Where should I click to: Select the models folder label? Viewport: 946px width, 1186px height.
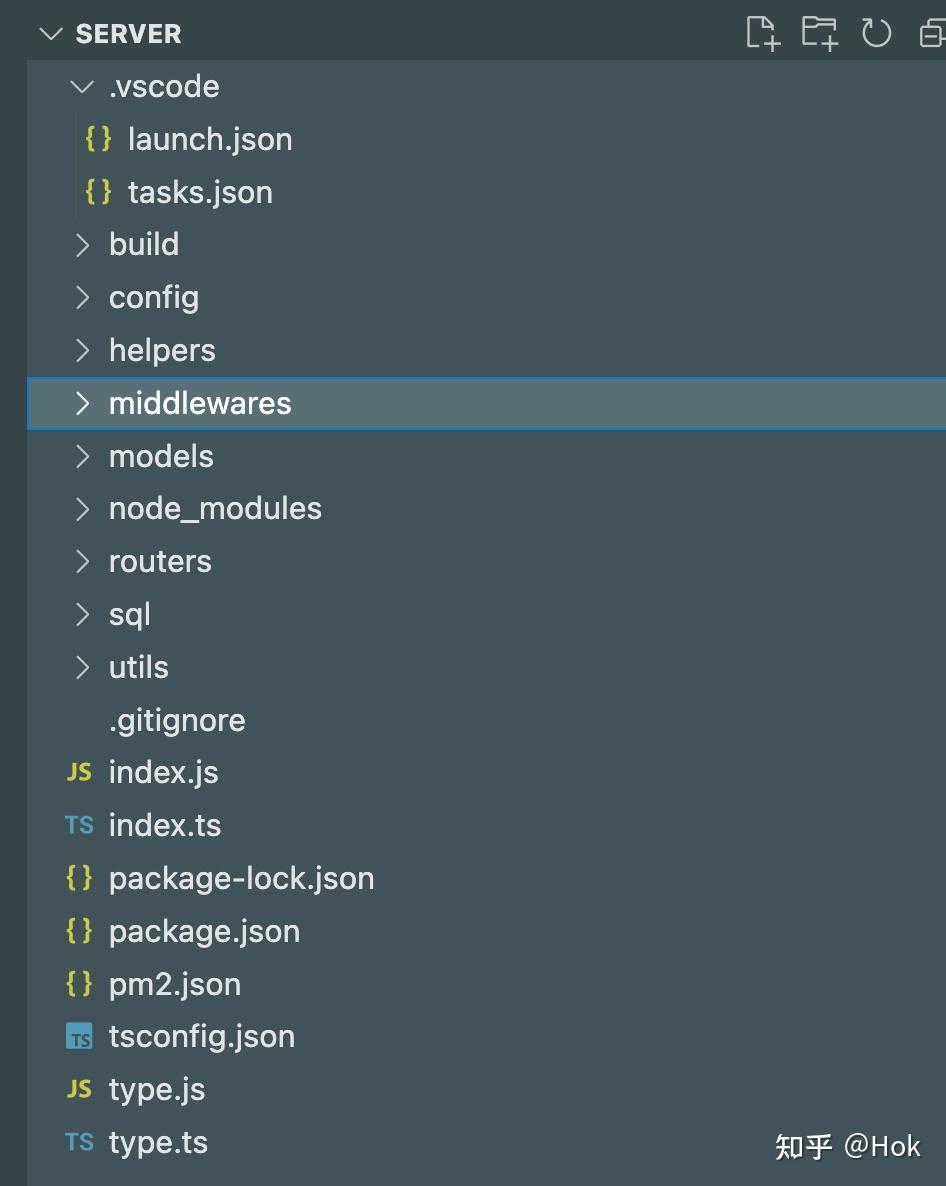point(161,456)
